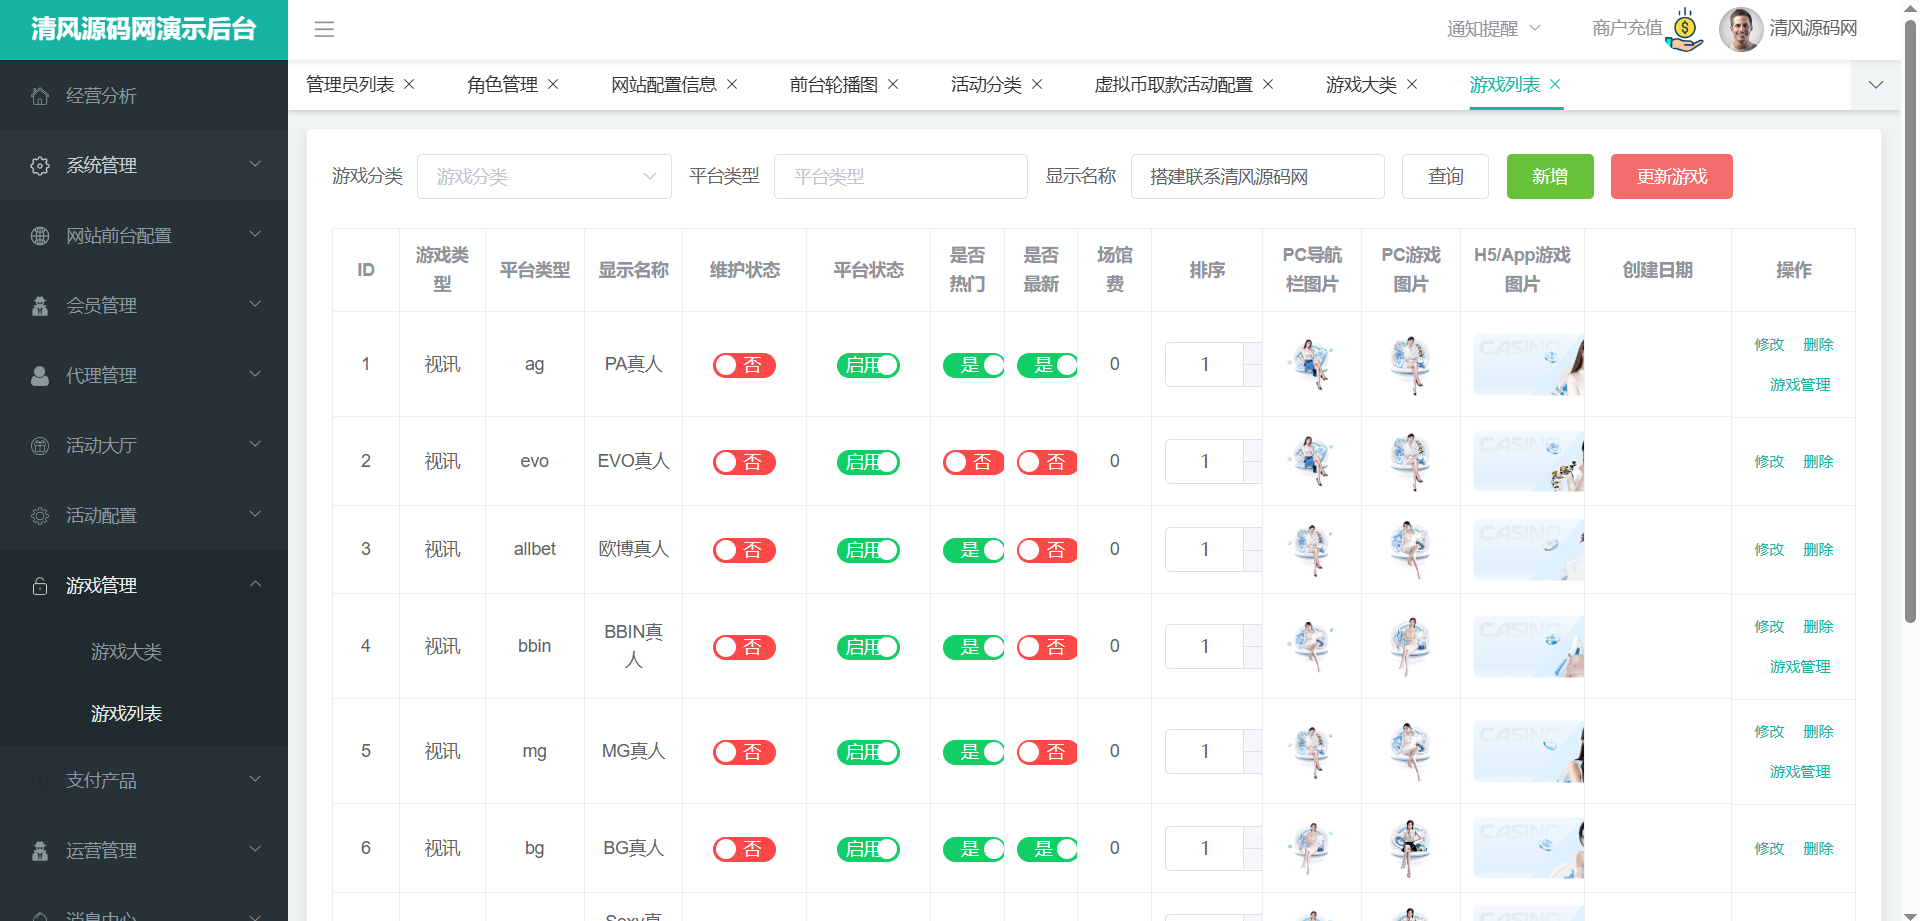Close the 管理员列表 tab
Screen dimensions: 1920x921
409,85
